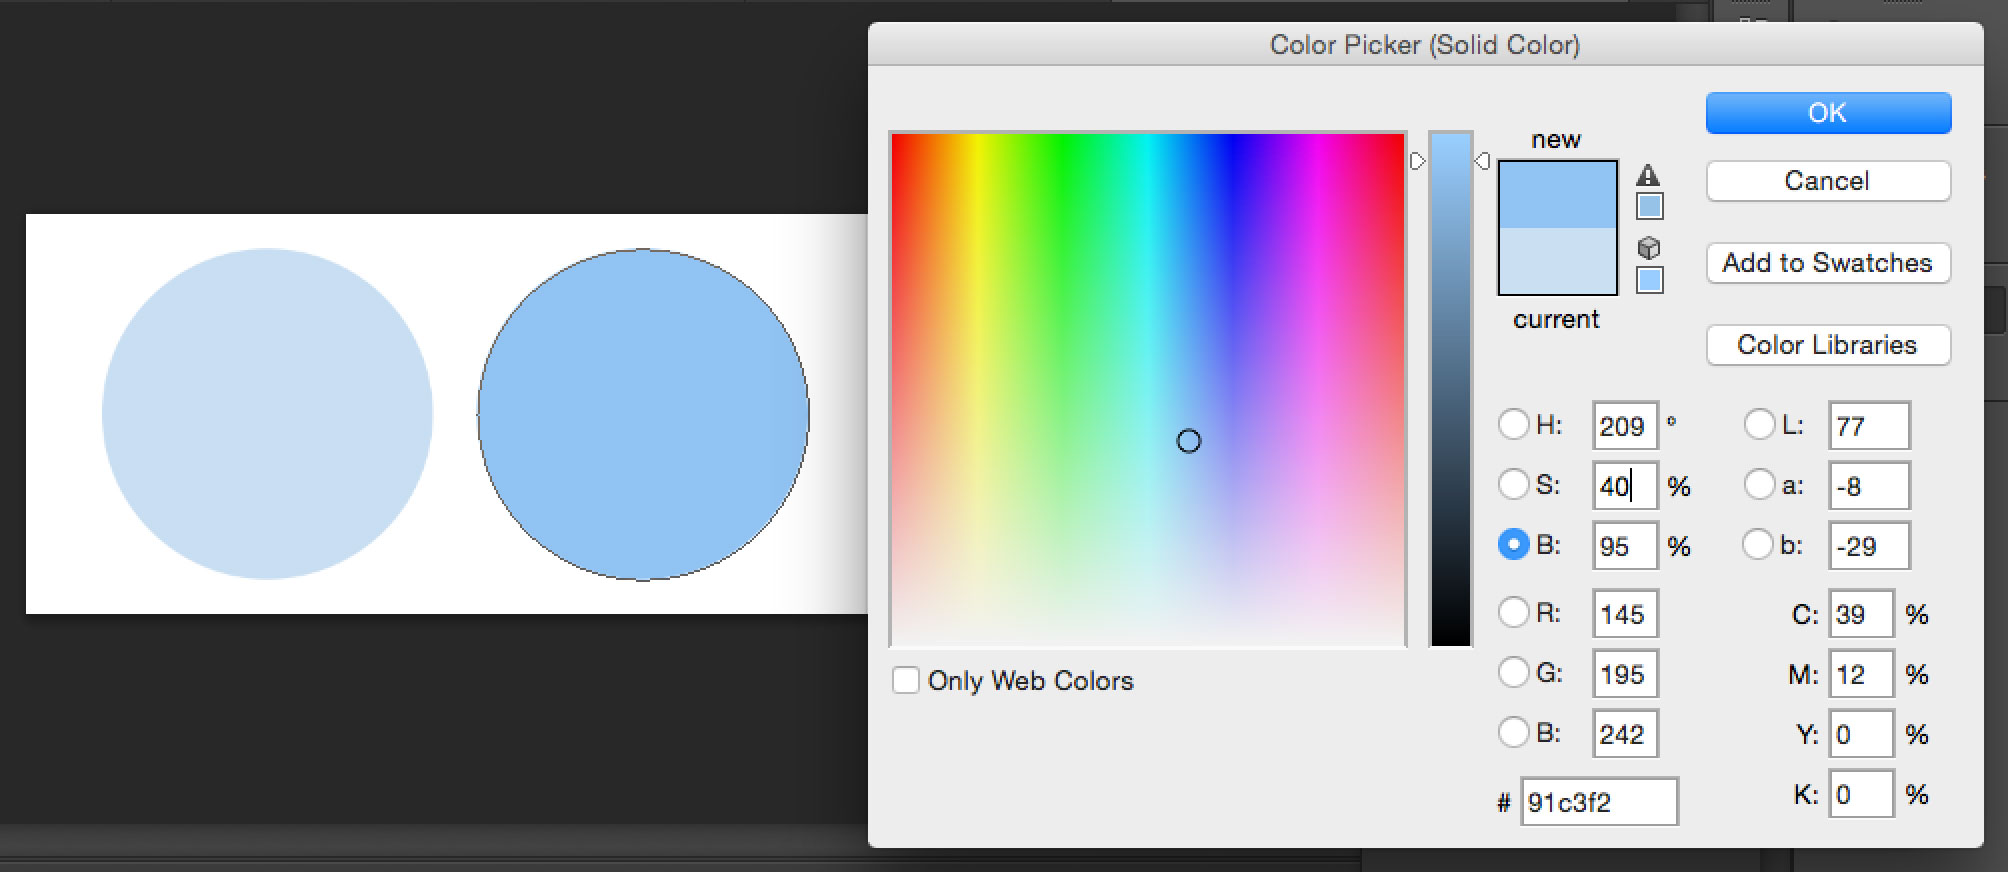Select the H hue radio button
Screen dimensions: 2008x872
[x=1513, y=424]
